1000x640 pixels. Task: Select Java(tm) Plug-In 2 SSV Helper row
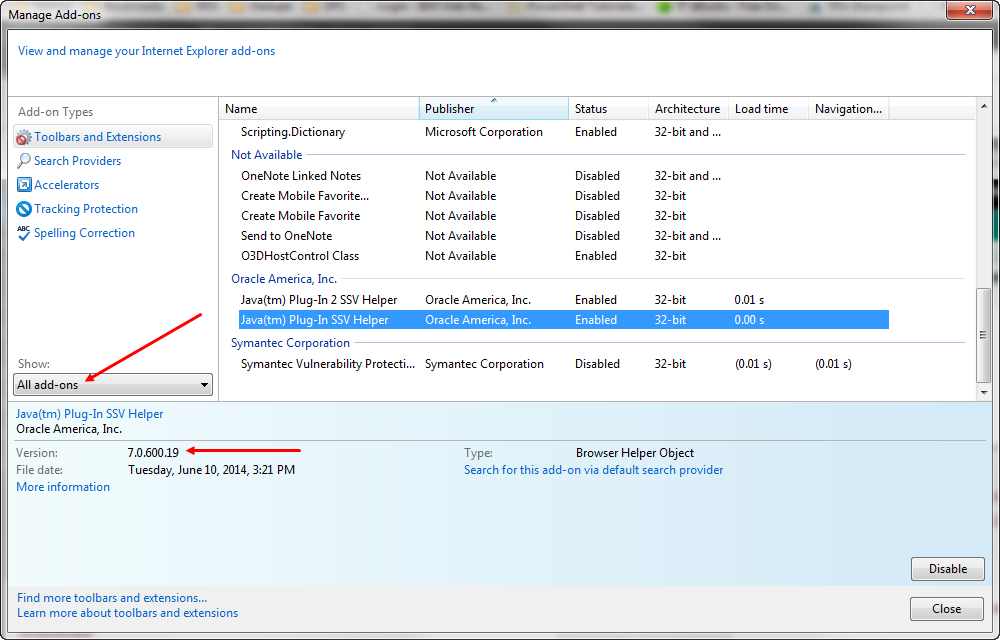(x=564, y=300)
